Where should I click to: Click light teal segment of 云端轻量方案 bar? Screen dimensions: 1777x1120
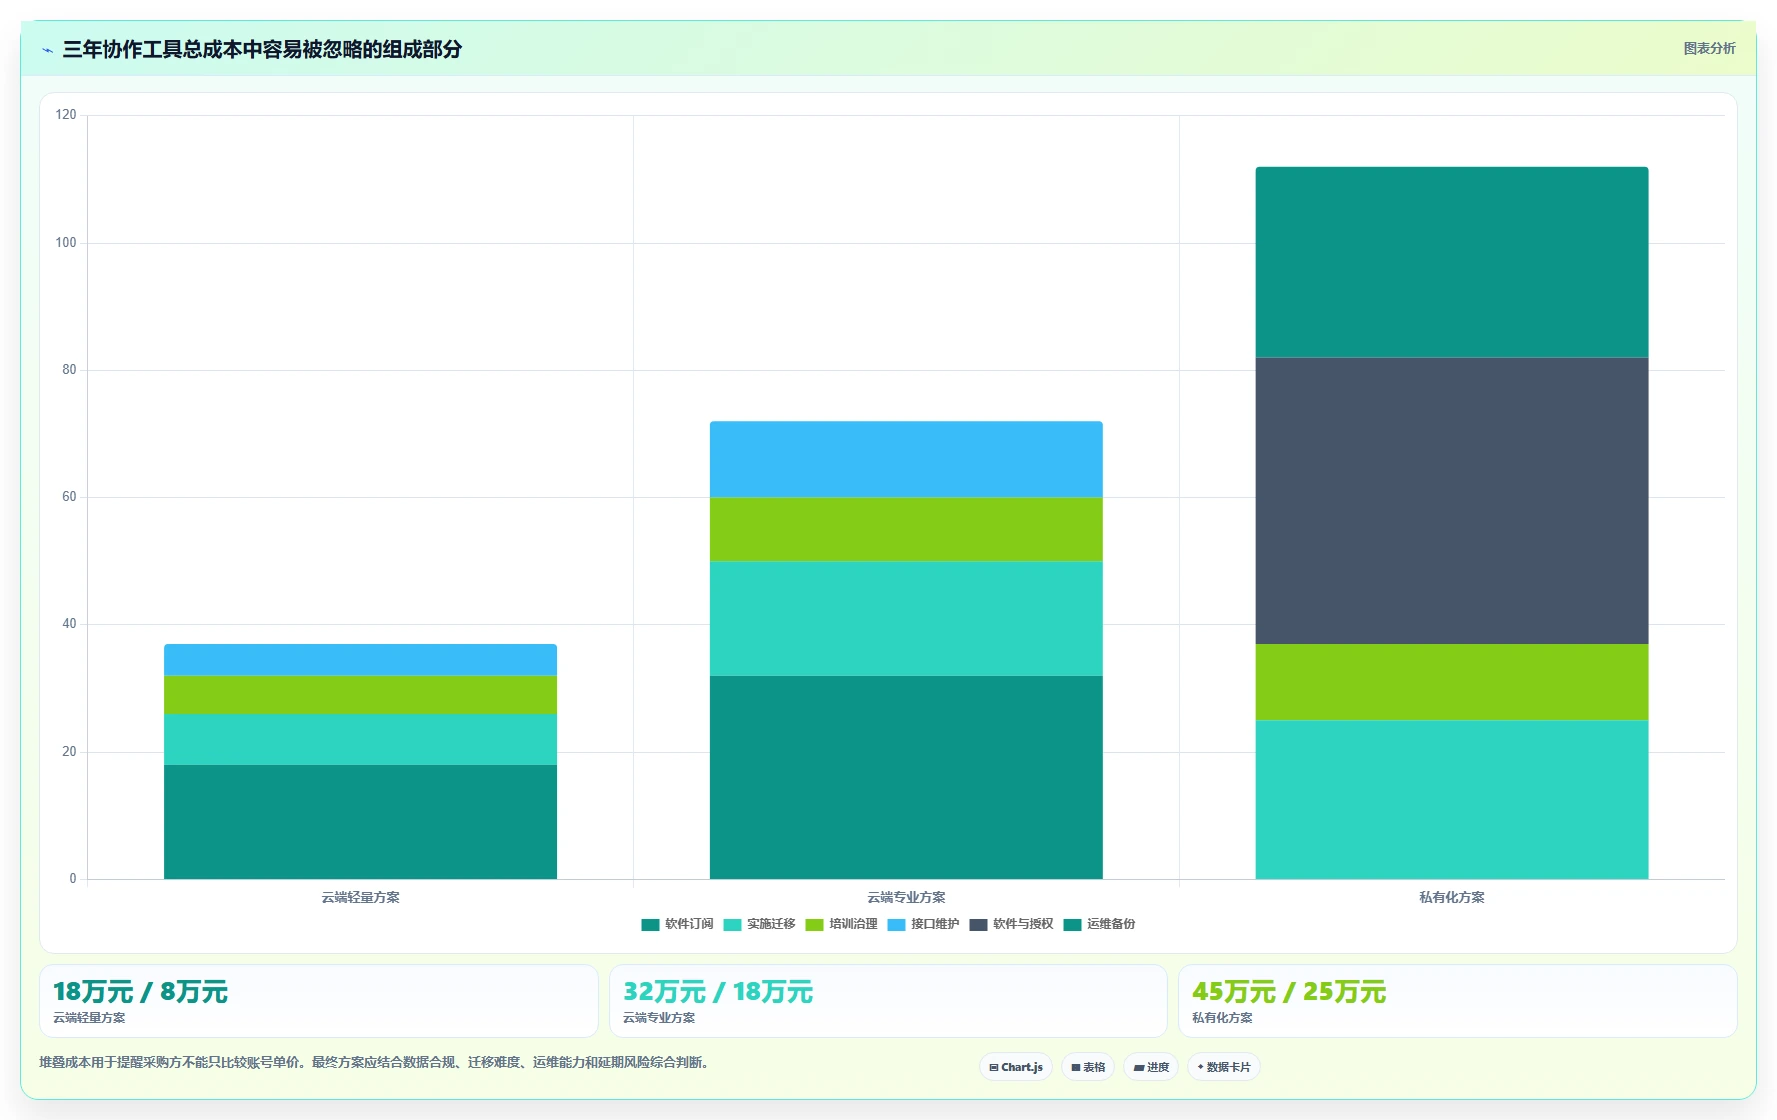point(360,739)
